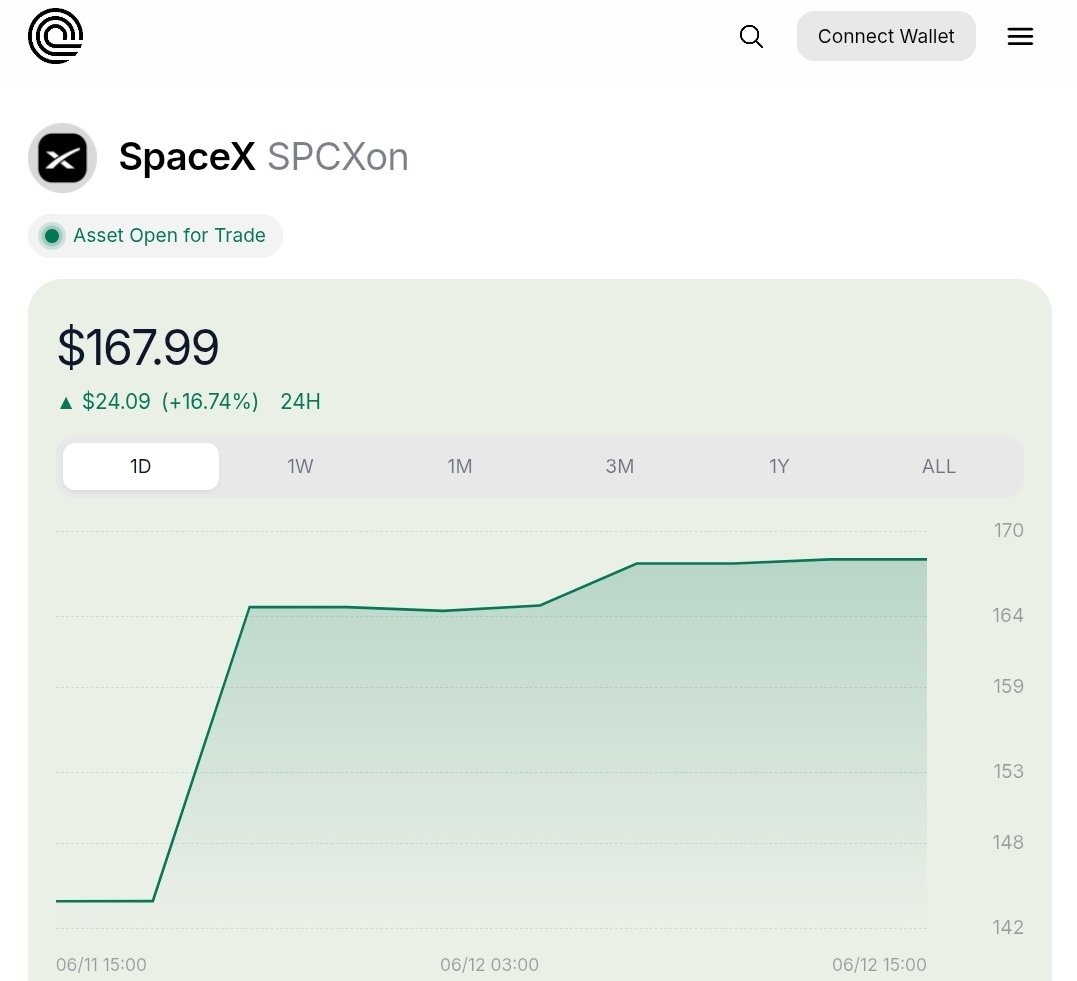Click the 06/12 03:00 axis marker

coord(489,965)
